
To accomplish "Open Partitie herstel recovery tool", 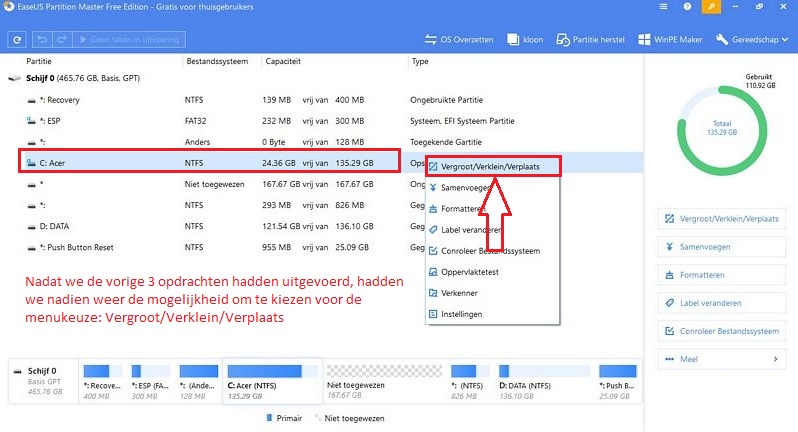I will click(590, 39).
